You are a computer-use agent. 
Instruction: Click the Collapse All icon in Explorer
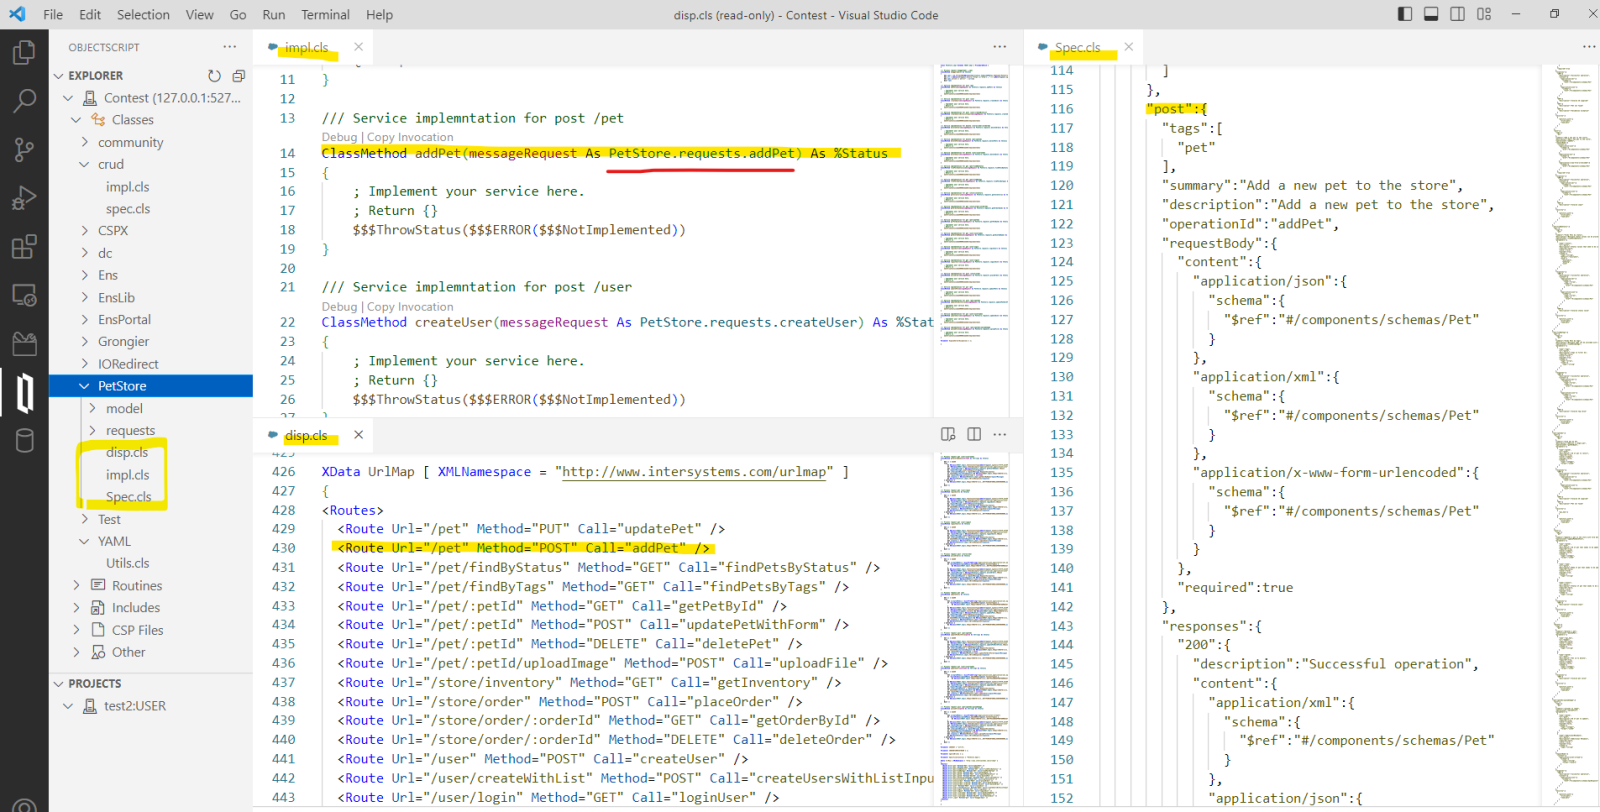[x=238, y=76]
